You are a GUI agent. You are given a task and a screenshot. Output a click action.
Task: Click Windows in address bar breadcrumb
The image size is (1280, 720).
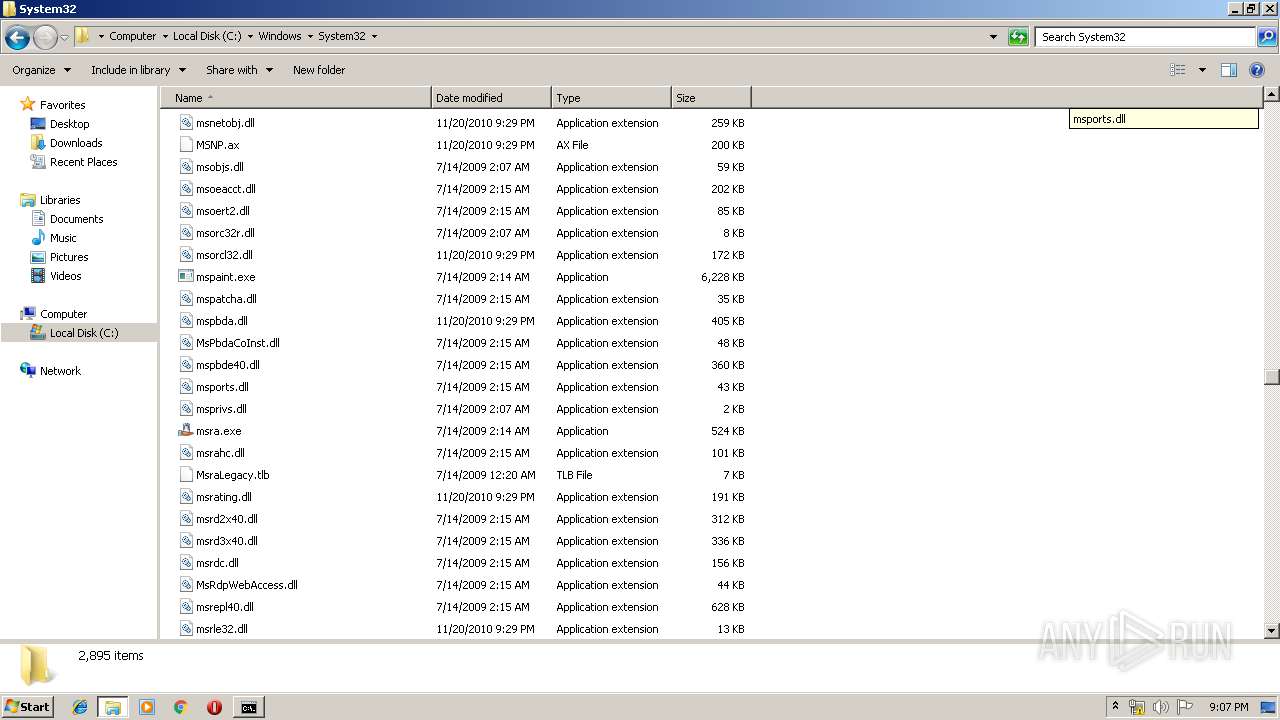[280, 36]
